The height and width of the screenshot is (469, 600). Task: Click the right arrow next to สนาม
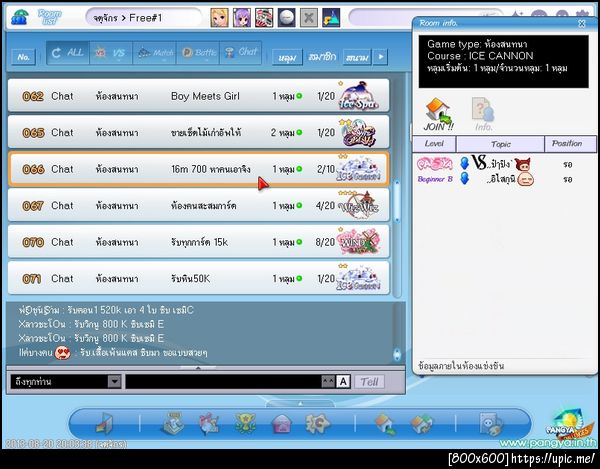click(x=380, y=57)
